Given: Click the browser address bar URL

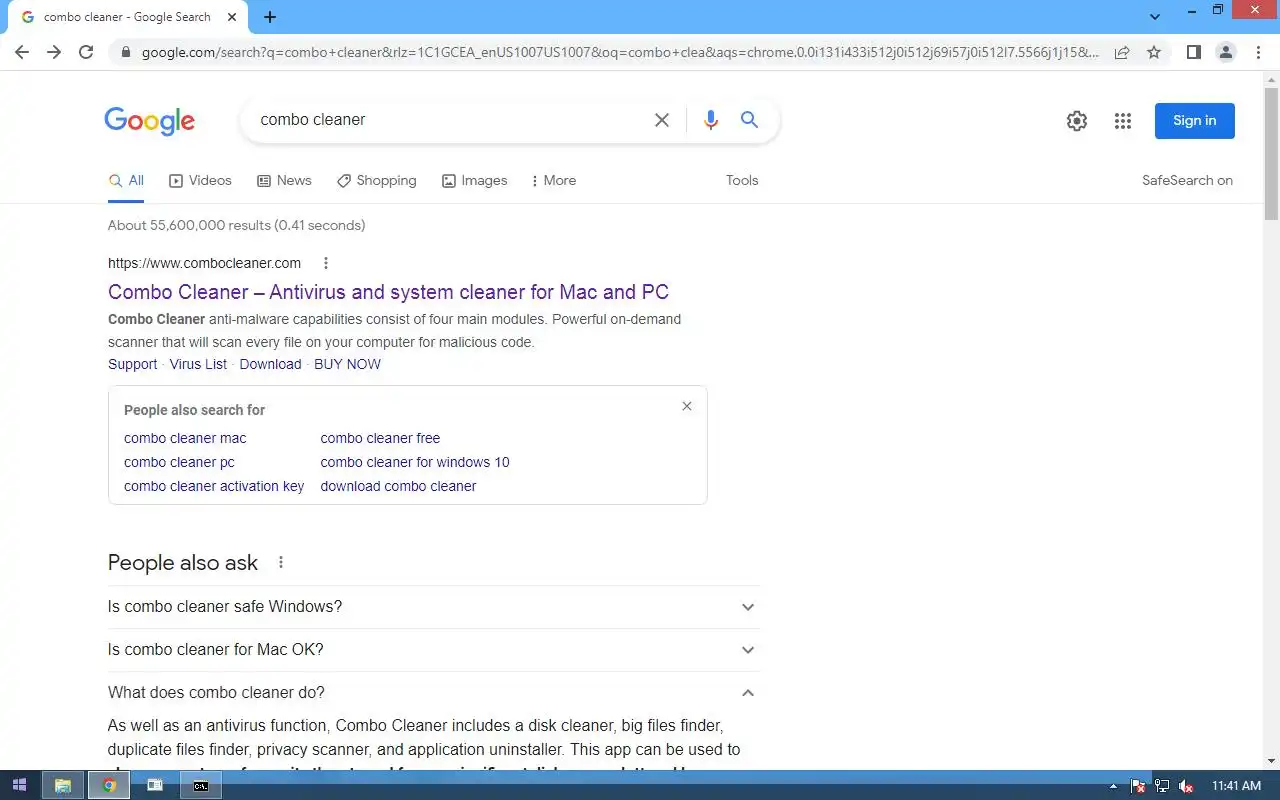Looking at the screenshot, I should (x=620, y=52).
